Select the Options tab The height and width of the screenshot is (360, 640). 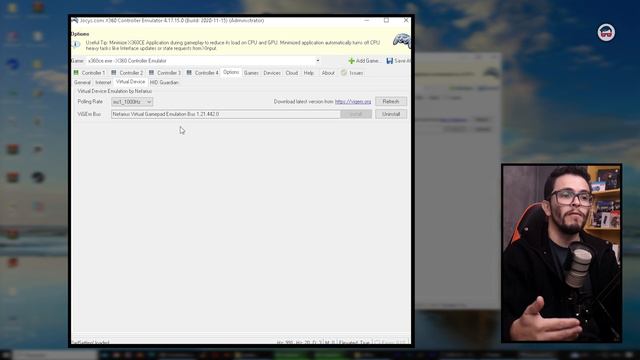click(x=231, y=72)
